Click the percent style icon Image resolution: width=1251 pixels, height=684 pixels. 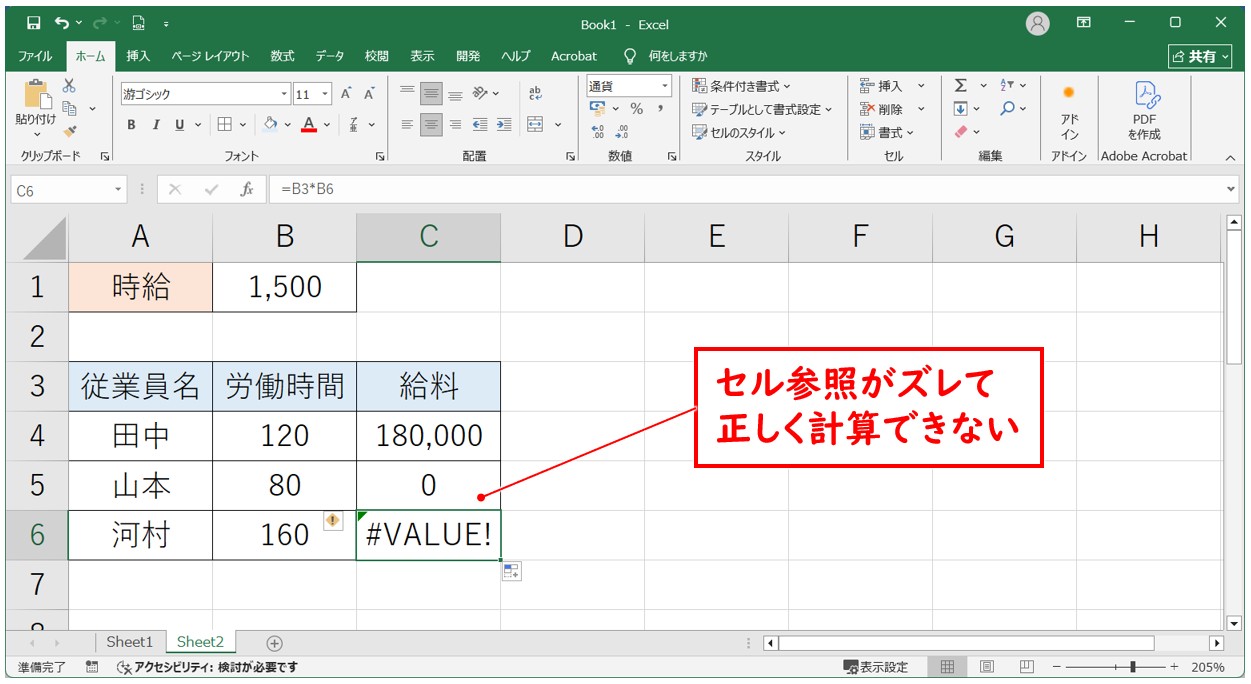coord(636,109)
